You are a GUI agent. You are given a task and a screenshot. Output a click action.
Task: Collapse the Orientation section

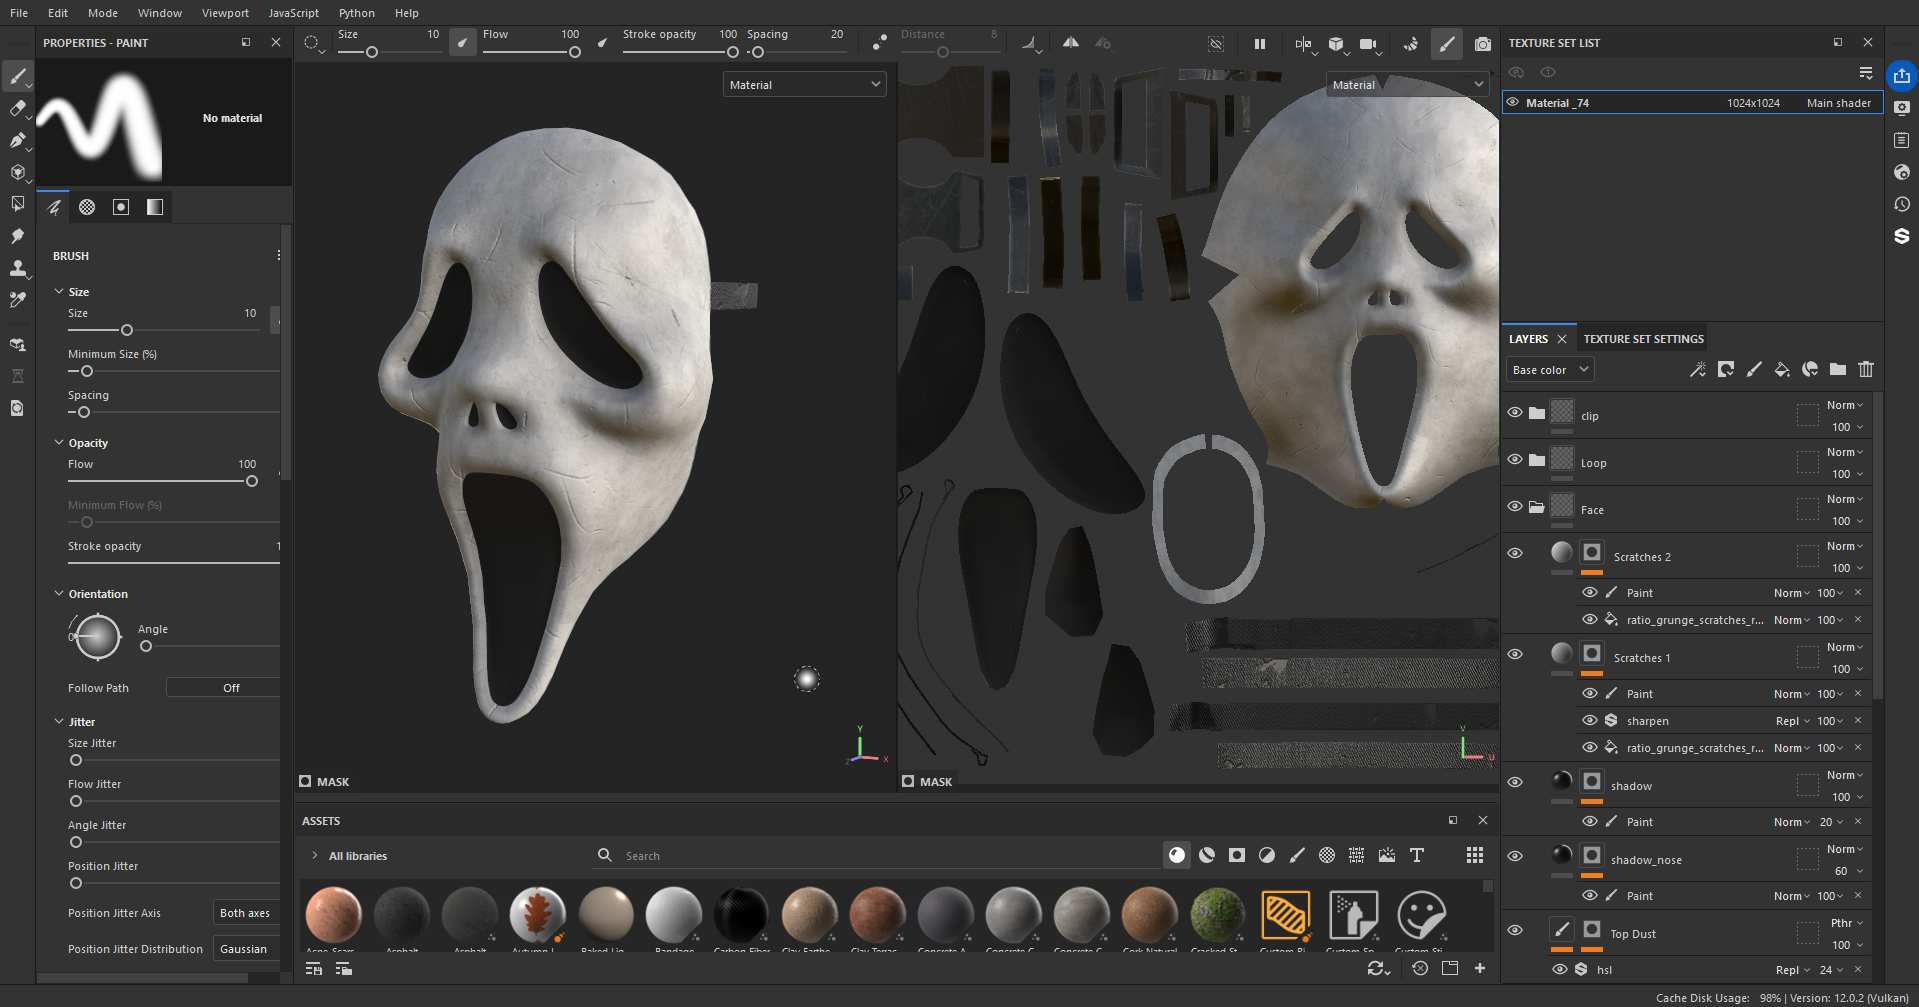pos(59,594)
